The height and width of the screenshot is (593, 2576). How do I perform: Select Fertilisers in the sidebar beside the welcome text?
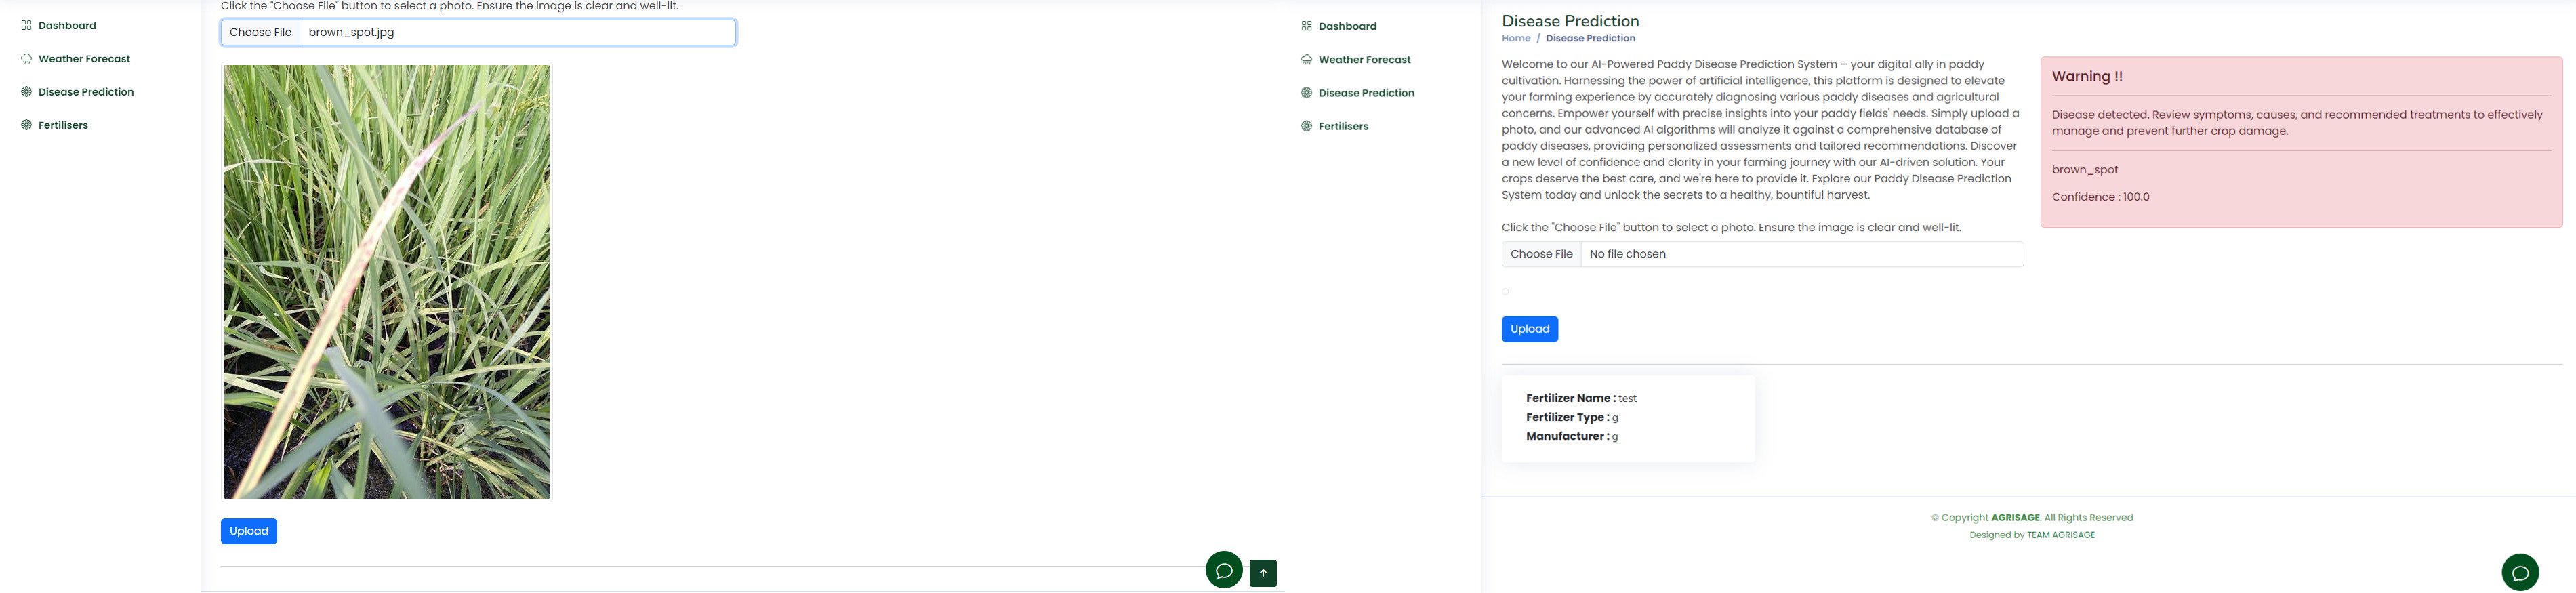coord(1342,127)
